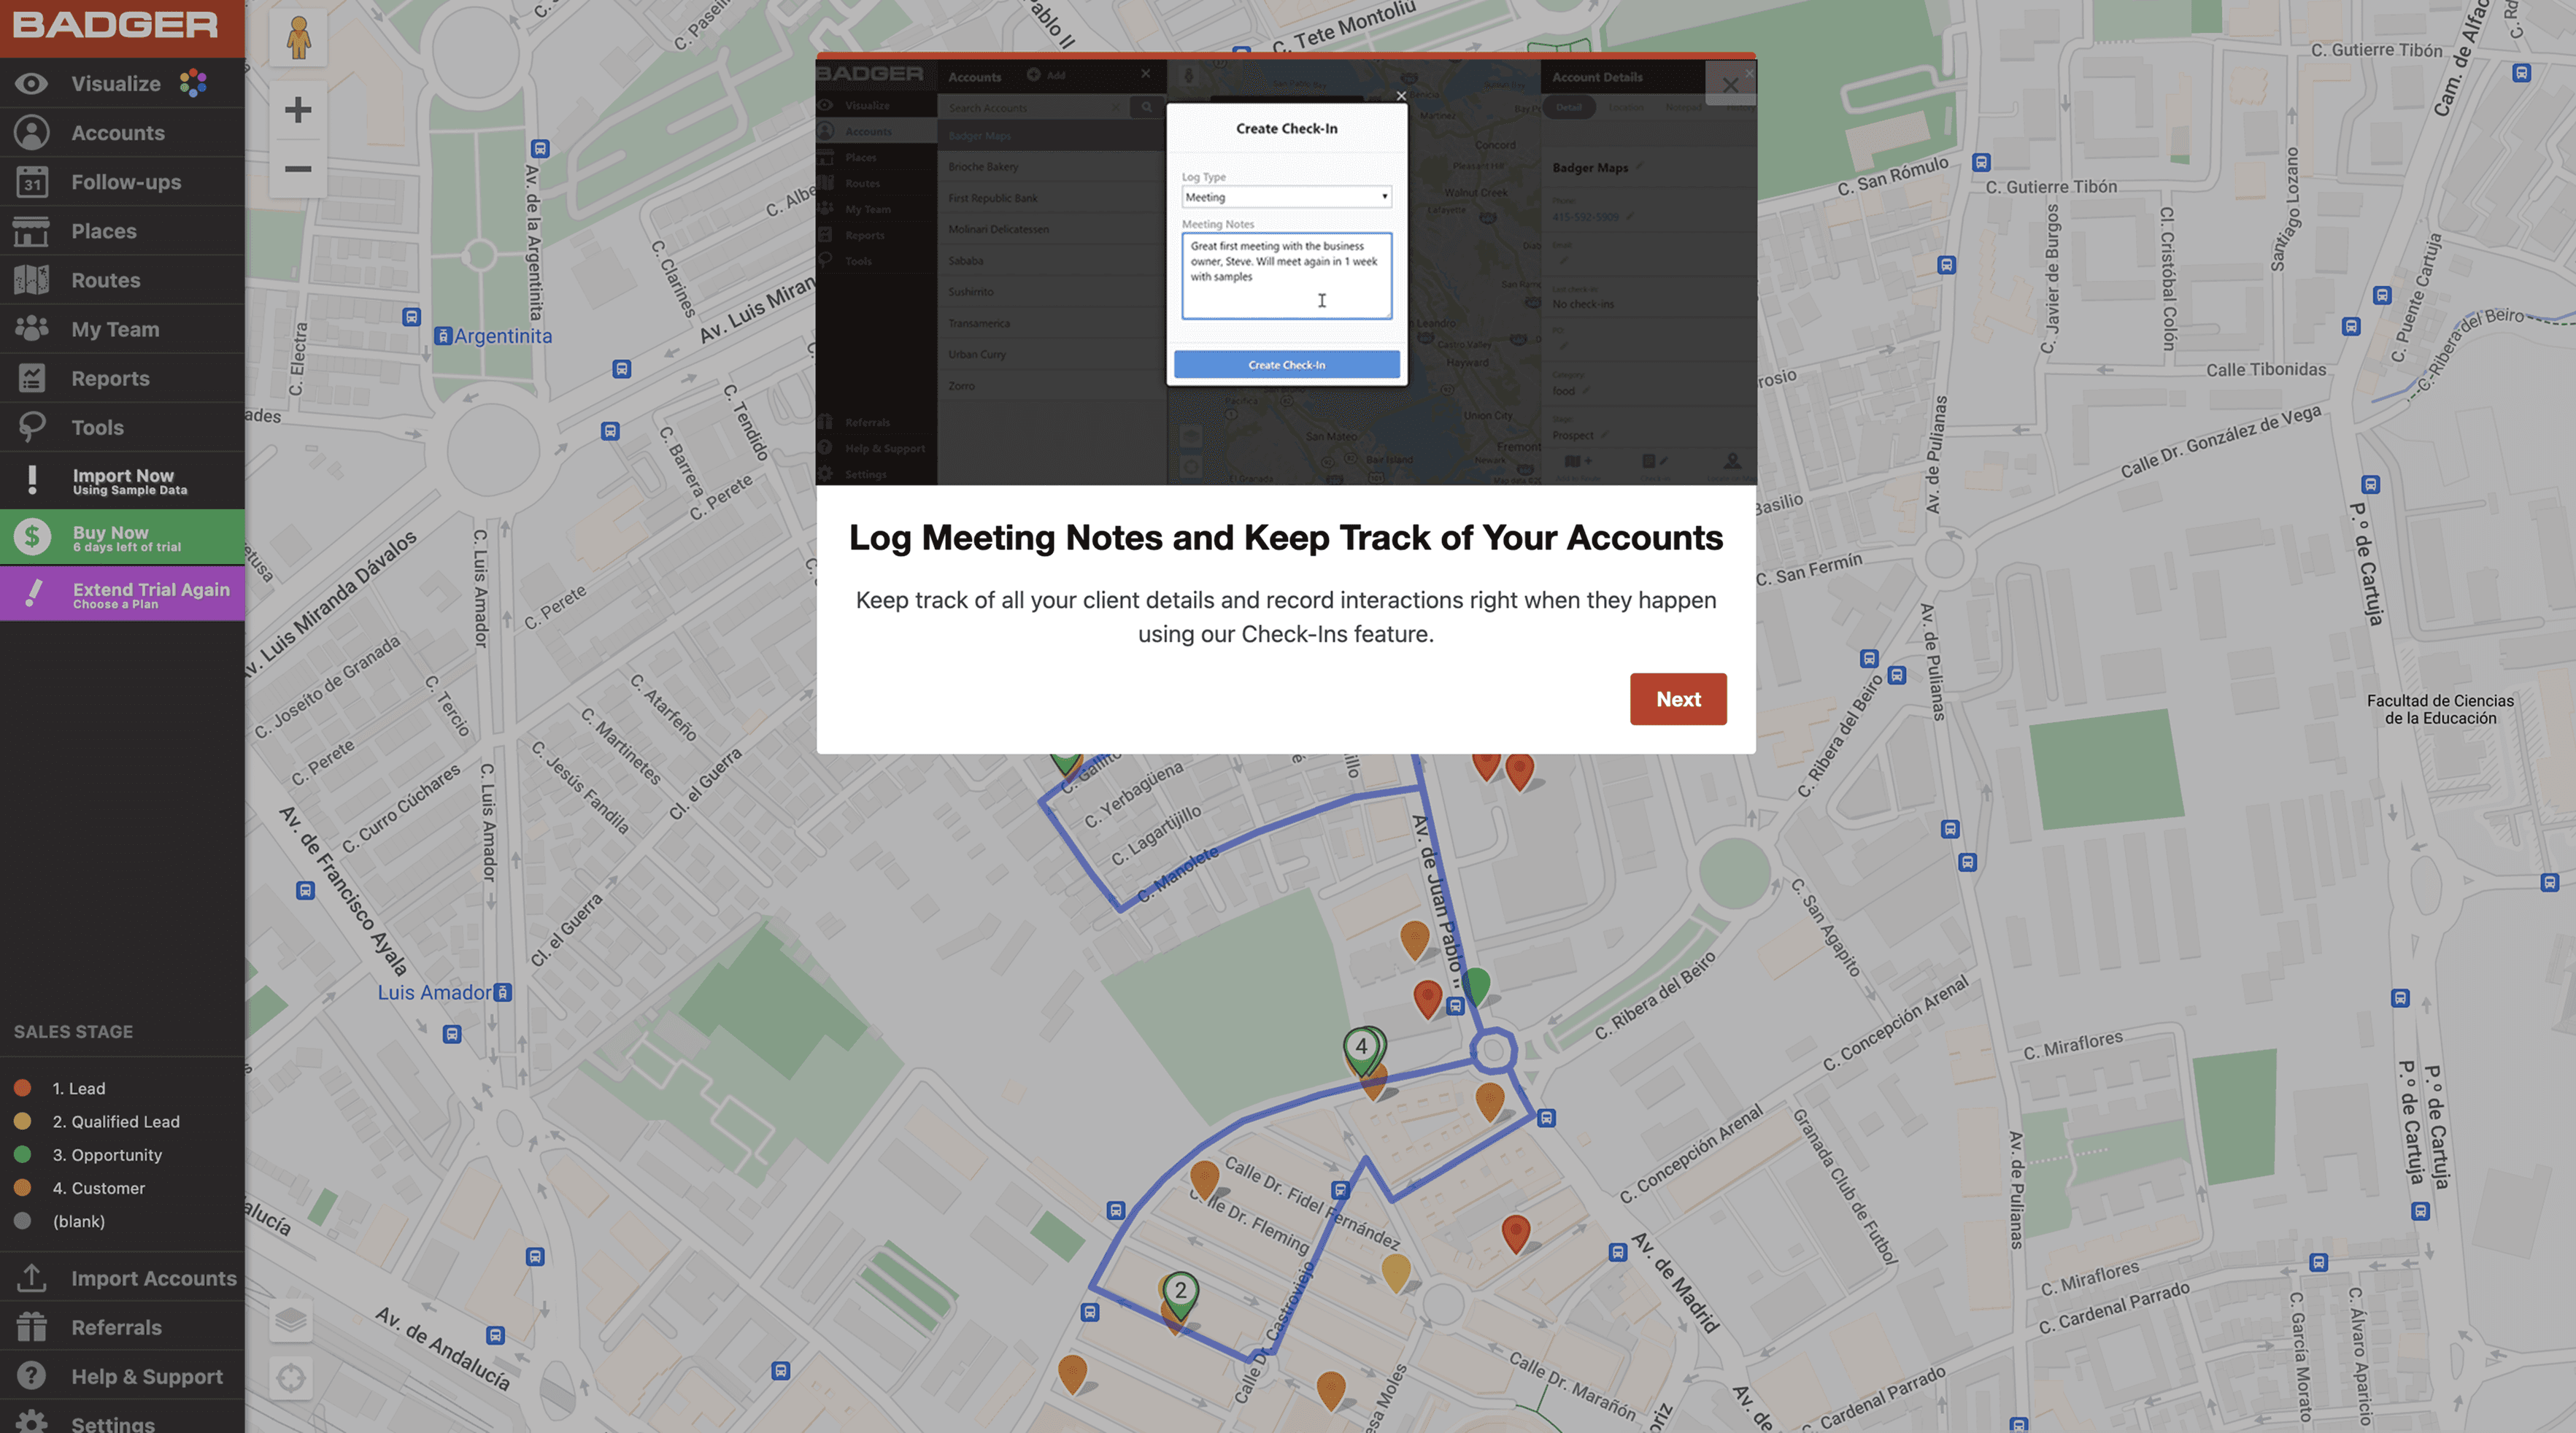Screen dimensions: 2576x1433
Task: Toggle the 3. Opportunity stage filter
Action: point(106,1155)
